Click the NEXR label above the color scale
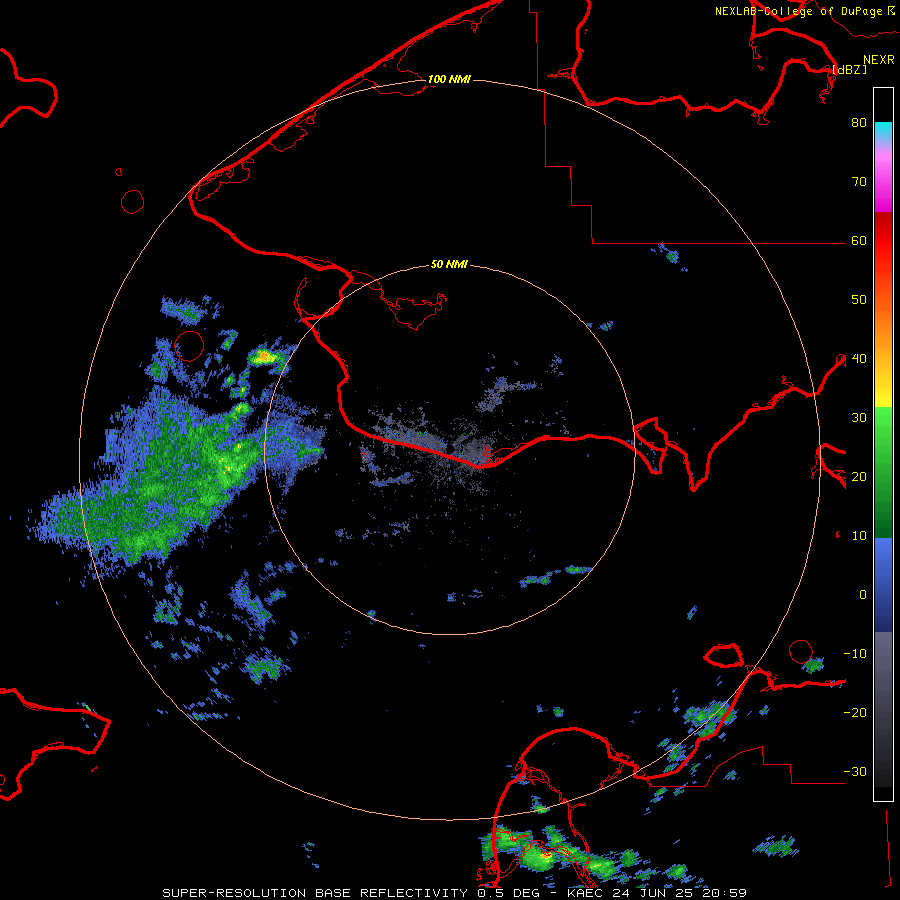This screenshot has height=900, width=900. point(878,60)
